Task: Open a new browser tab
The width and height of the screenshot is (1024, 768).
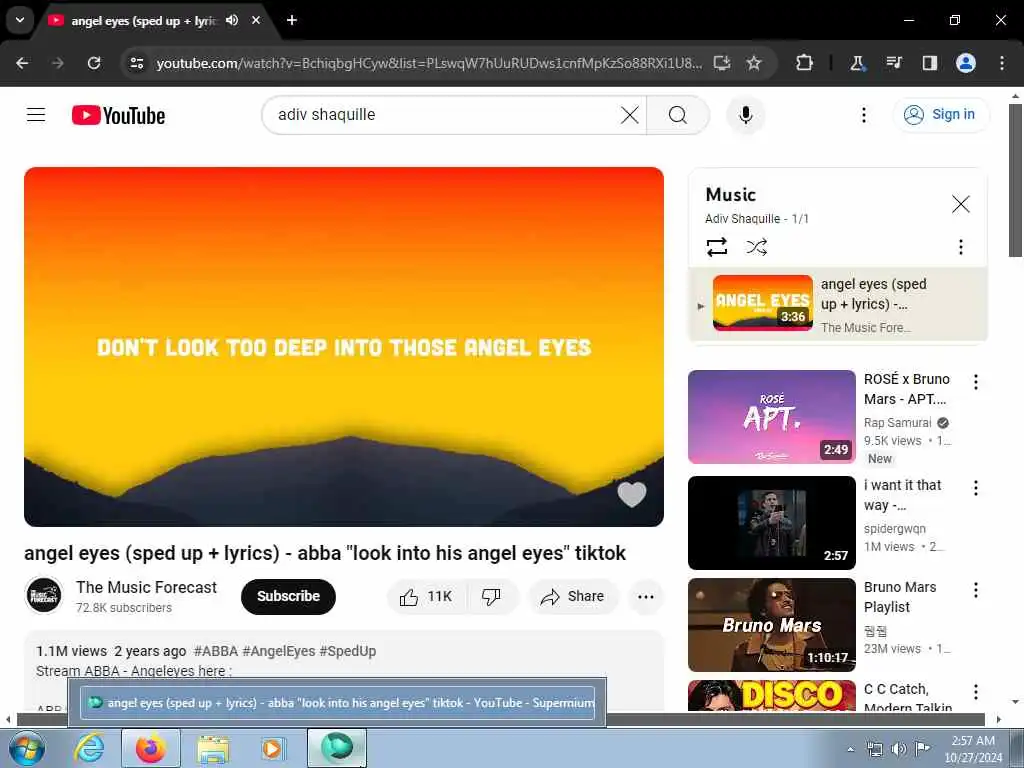Action: pos(292,20)
